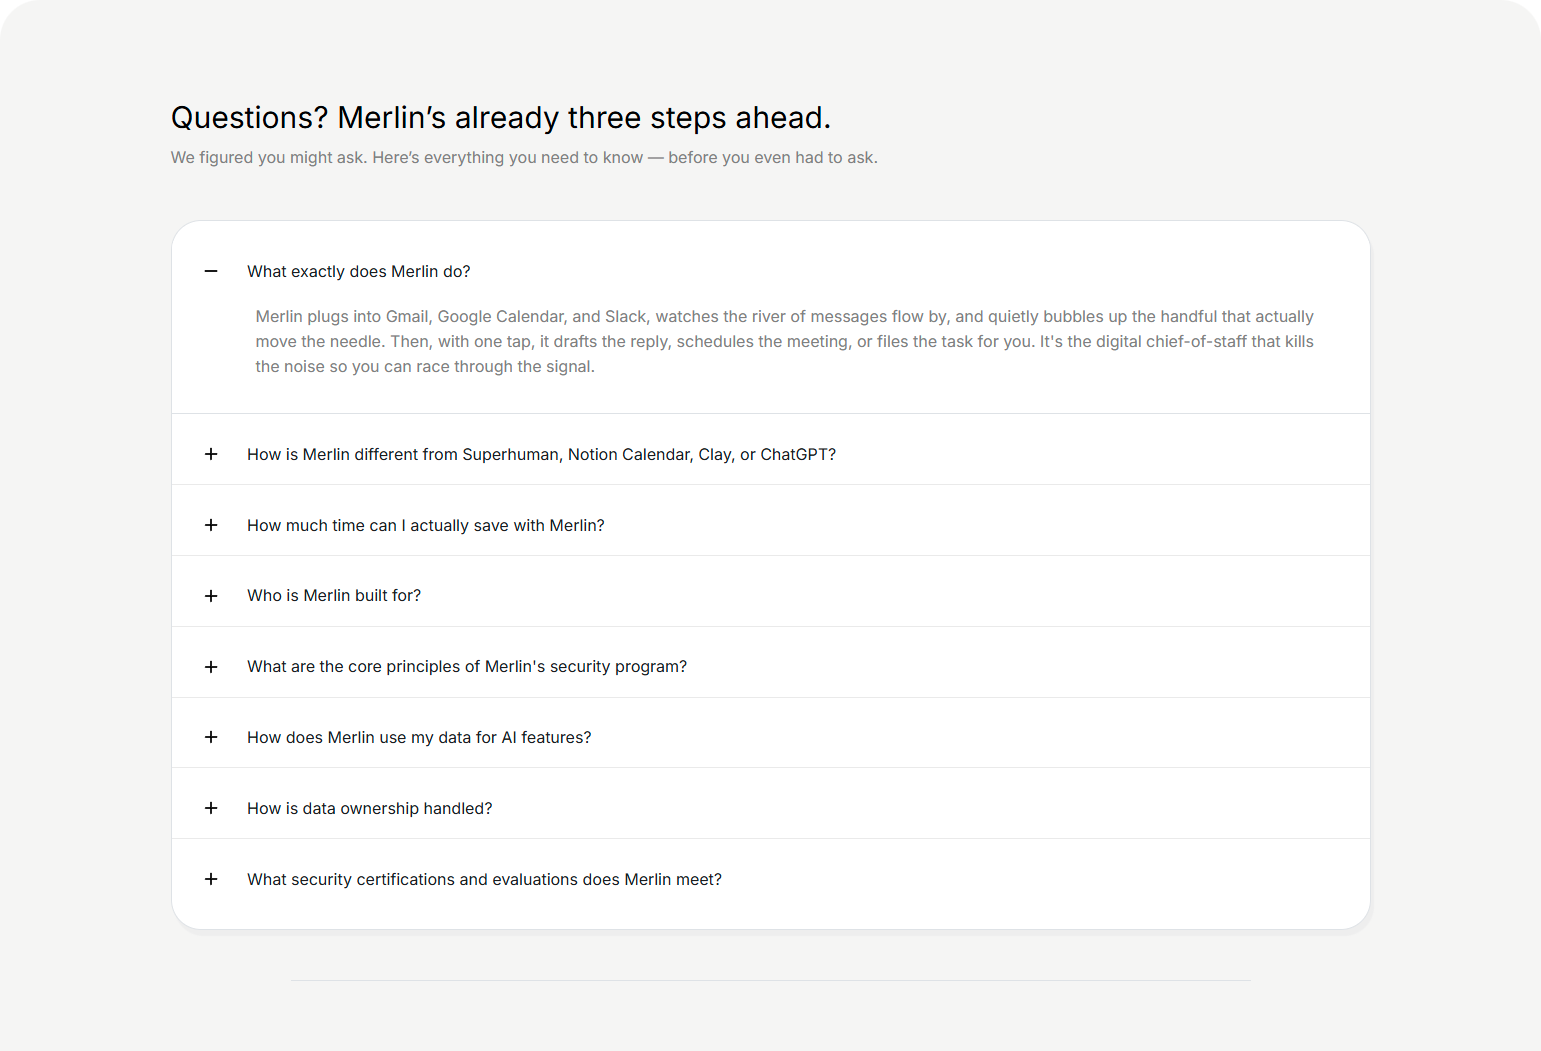
Task: Click the plus icon for security principles question
Action: click(211, 666)
